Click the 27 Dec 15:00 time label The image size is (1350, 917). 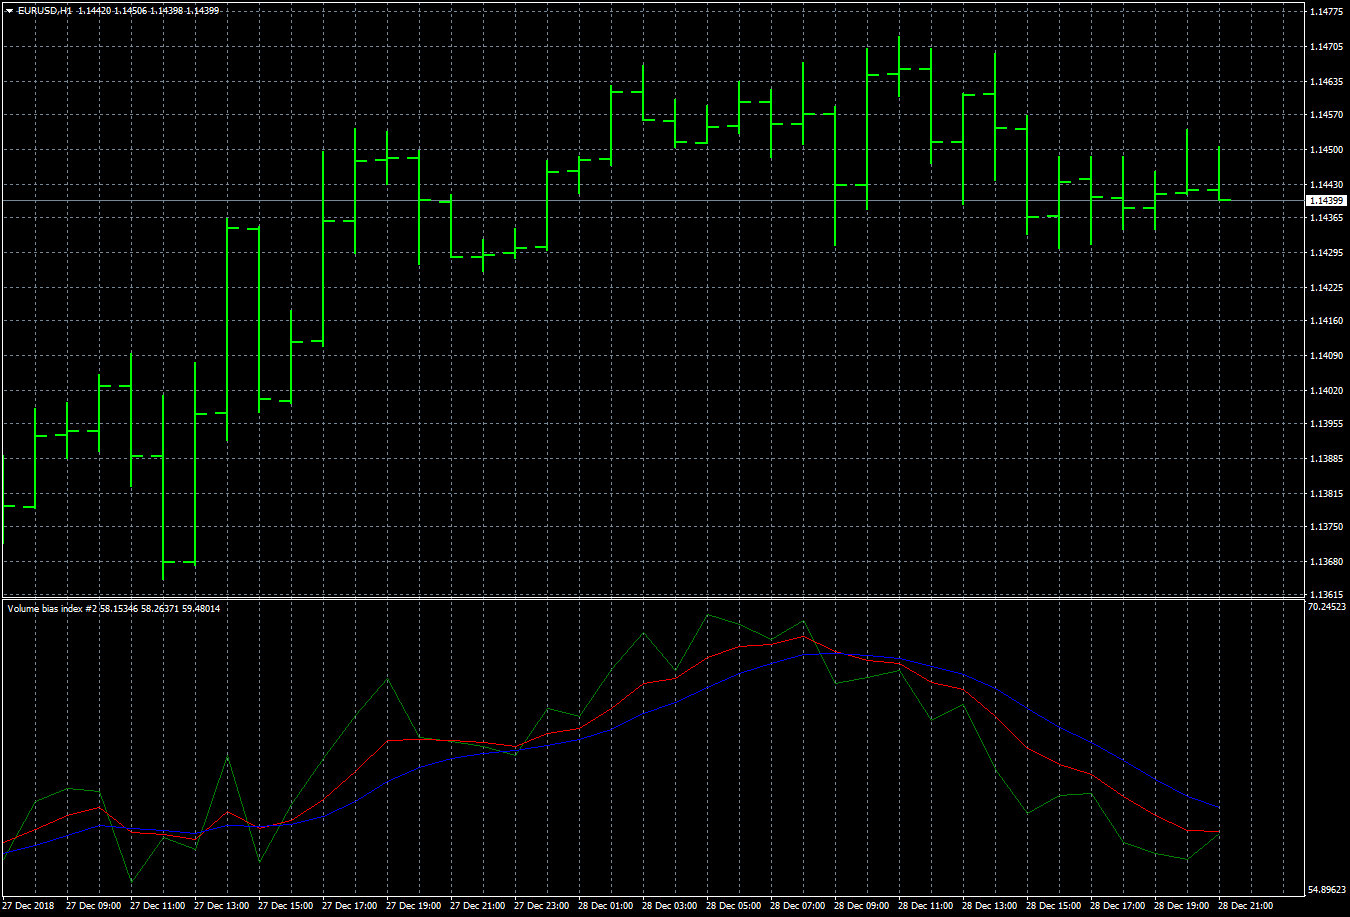(x=285, y=906)
